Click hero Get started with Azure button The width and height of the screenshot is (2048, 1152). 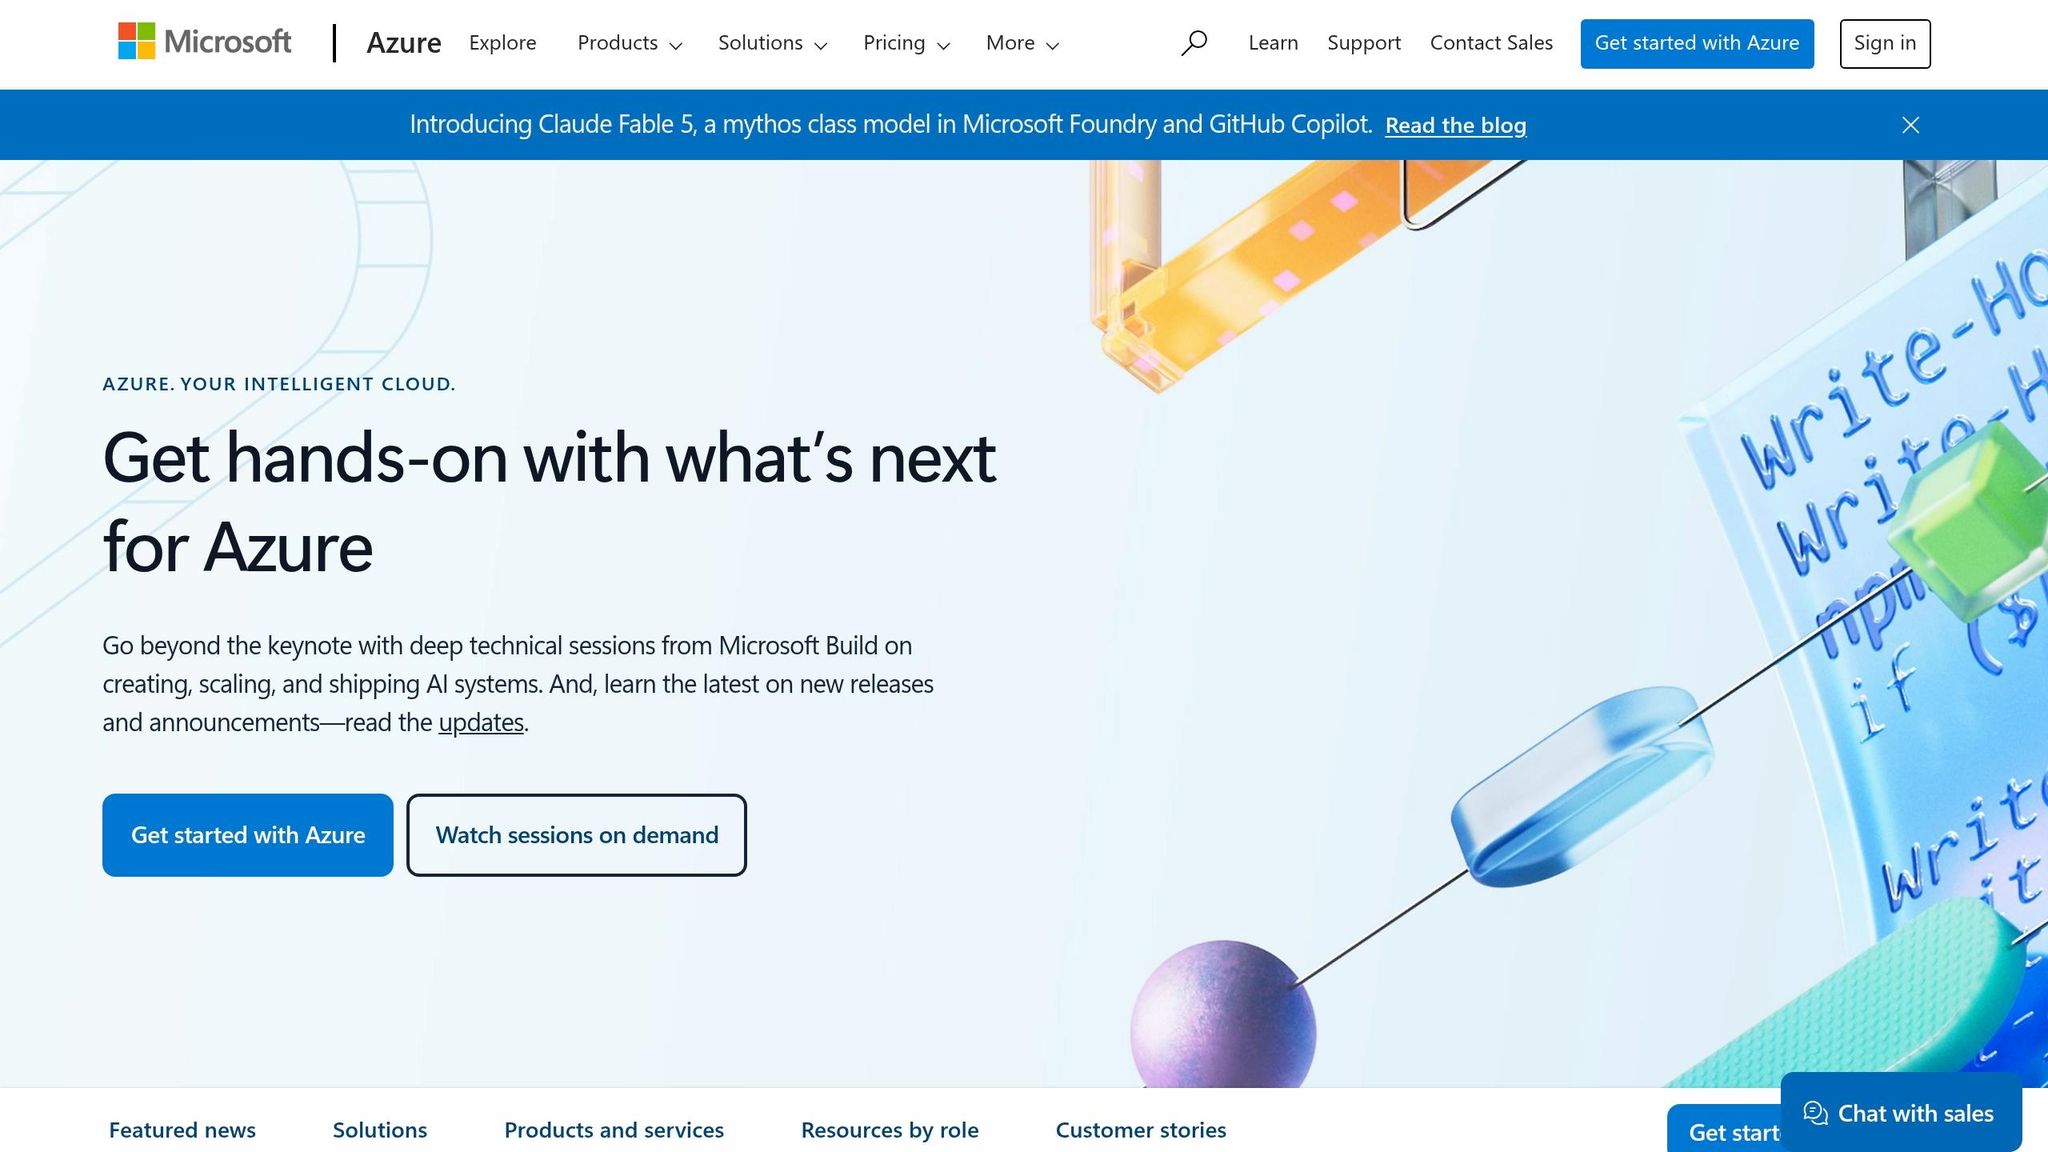[248, 835]
